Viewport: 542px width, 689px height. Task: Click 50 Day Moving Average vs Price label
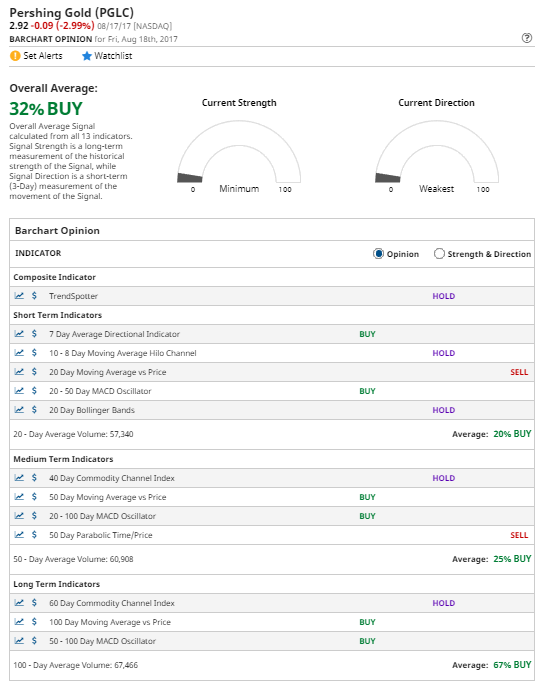(108, 497)
